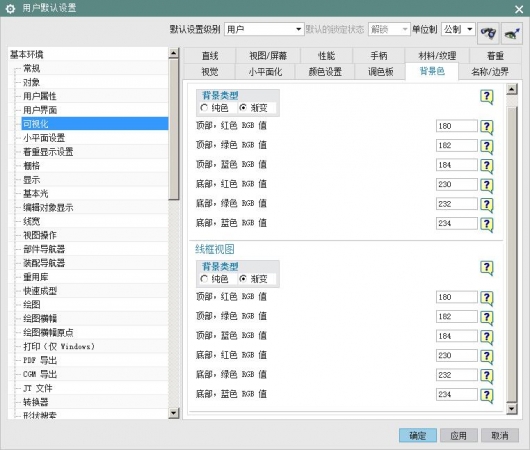Open help for first bottom blue RGB value
This screenshot has width=530, height=450.
[x=487, y=224]
